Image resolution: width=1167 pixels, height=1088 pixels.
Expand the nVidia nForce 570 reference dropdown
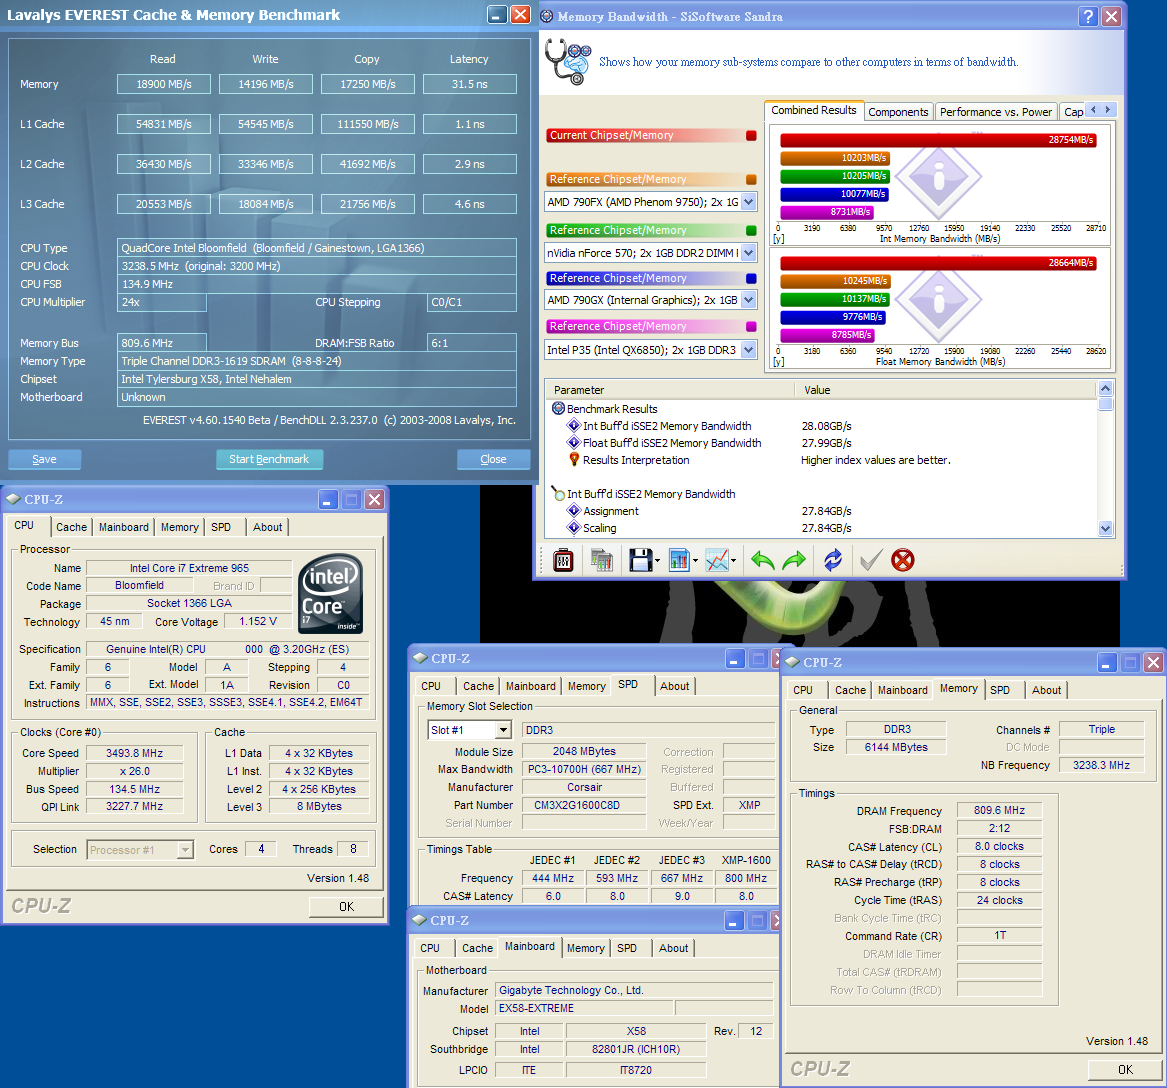749,252
